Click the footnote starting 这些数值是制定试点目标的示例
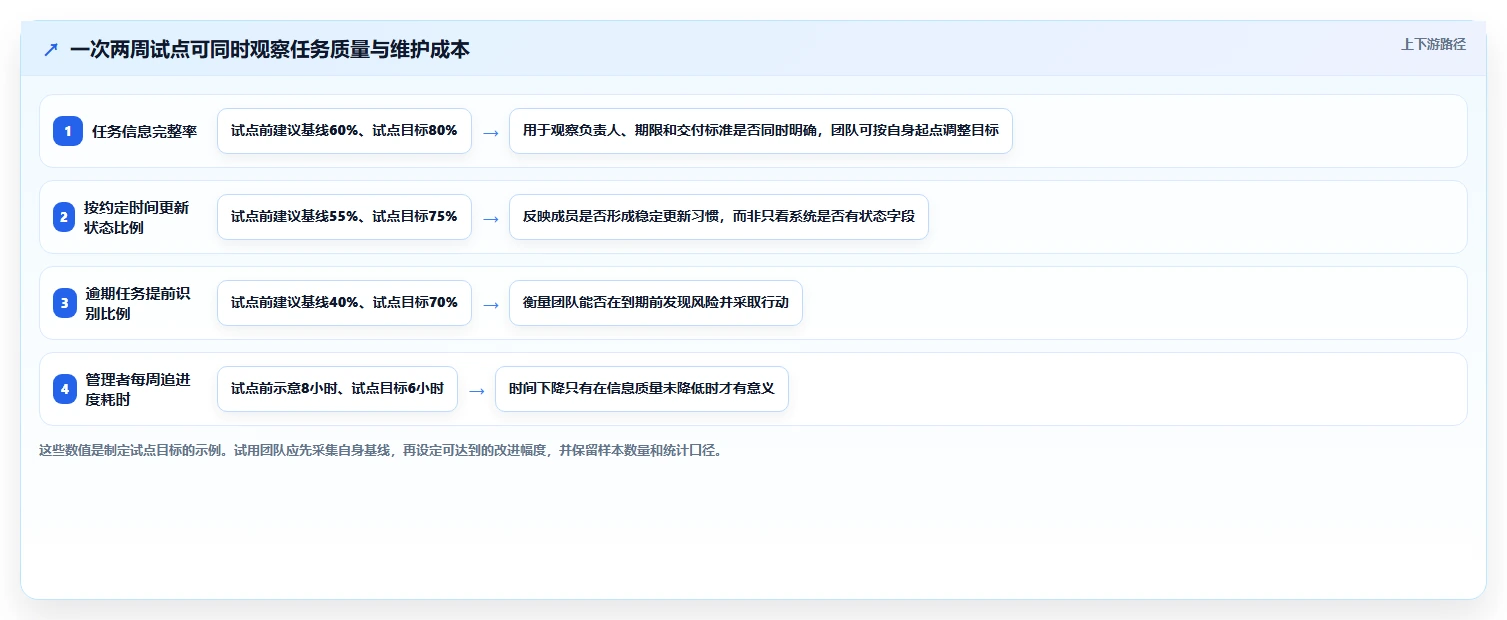The height and width of the screenshot is (620, 1507). point(380,450)
